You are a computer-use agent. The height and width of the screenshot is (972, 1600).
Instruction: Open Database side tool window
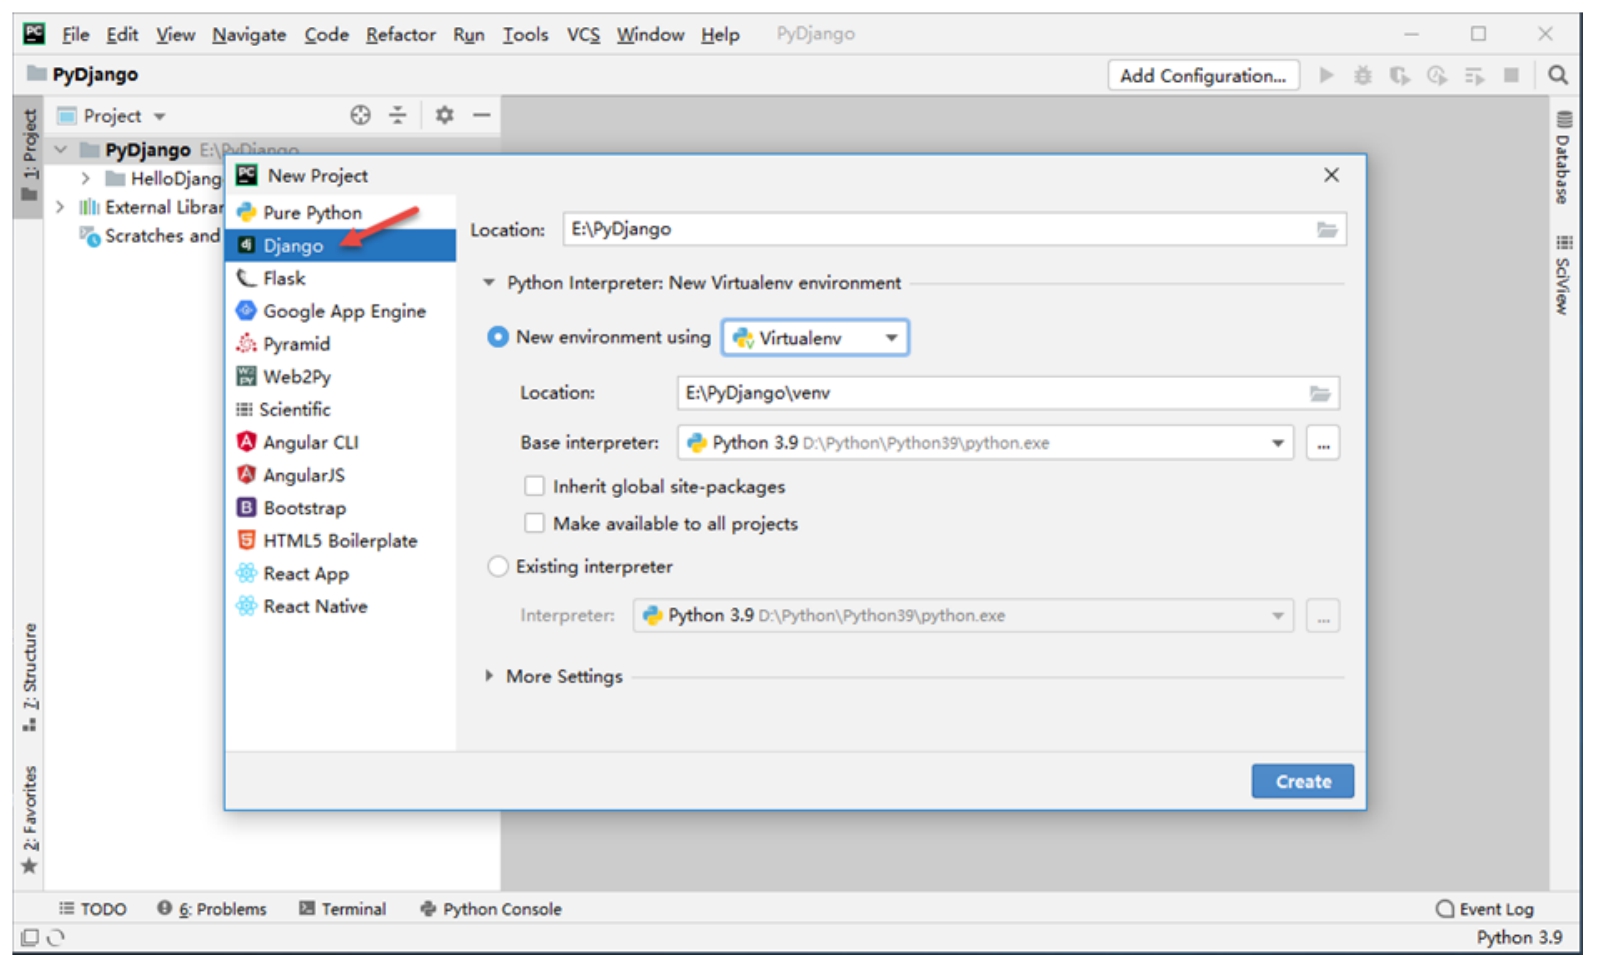tap(1563, 157)
